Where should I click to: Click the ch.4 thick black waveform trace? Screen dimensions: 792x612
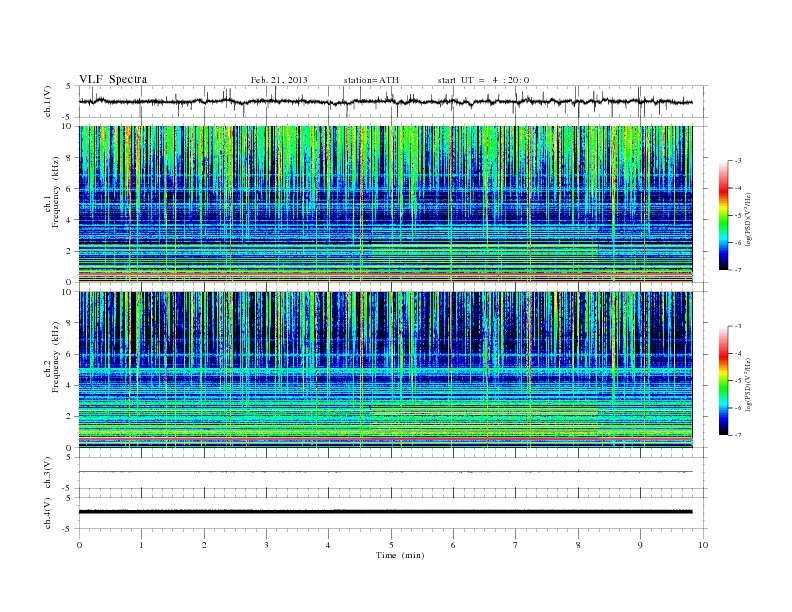(x=386, y=512)
